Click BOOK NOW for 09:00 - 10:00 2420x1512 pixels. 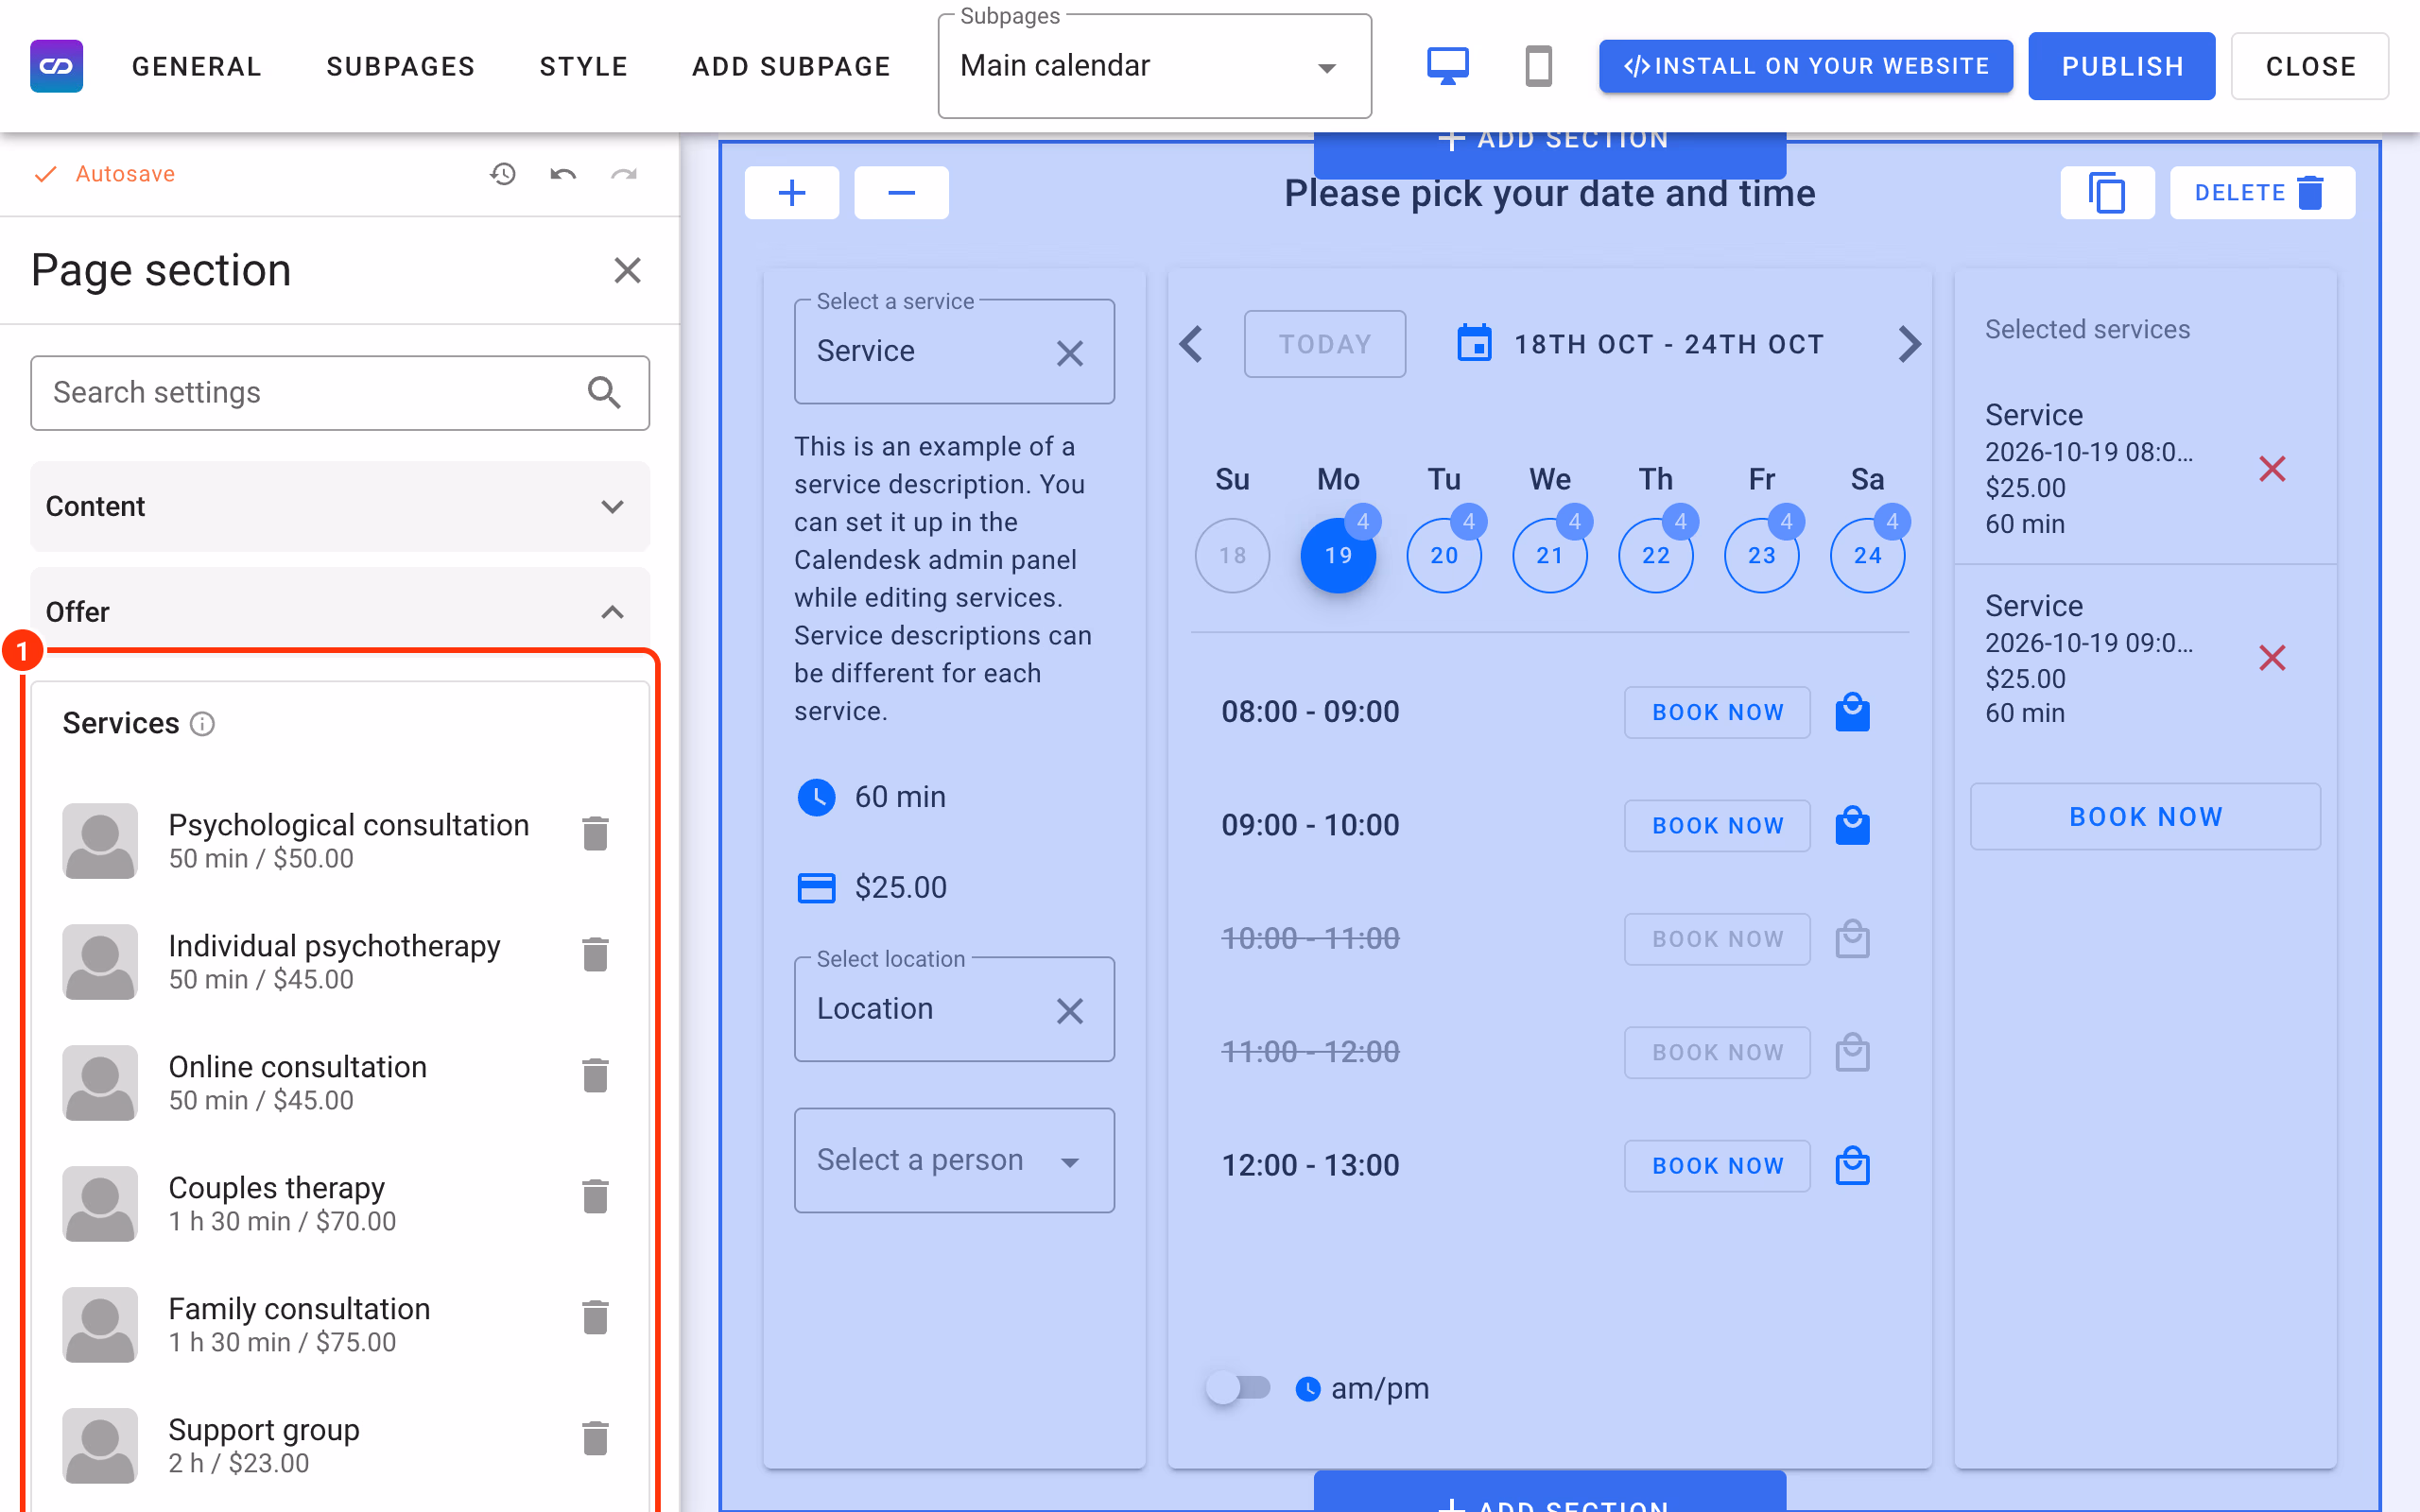[1717, 826]
